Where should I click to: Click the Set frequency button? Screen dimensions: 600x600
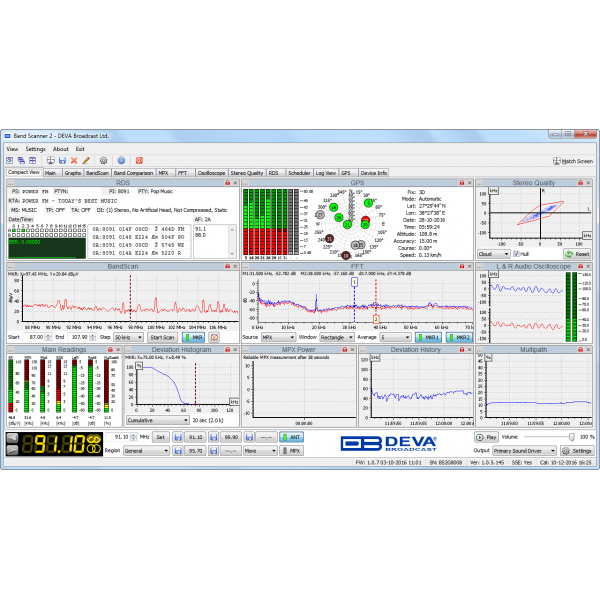point(160,437)
